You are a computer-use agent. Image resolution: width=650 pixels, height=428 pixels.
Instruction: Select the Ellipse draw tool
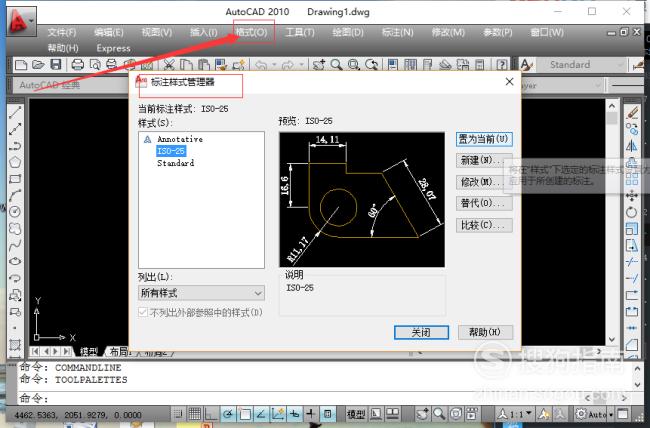pyautogui.click(x=15, y=261)
